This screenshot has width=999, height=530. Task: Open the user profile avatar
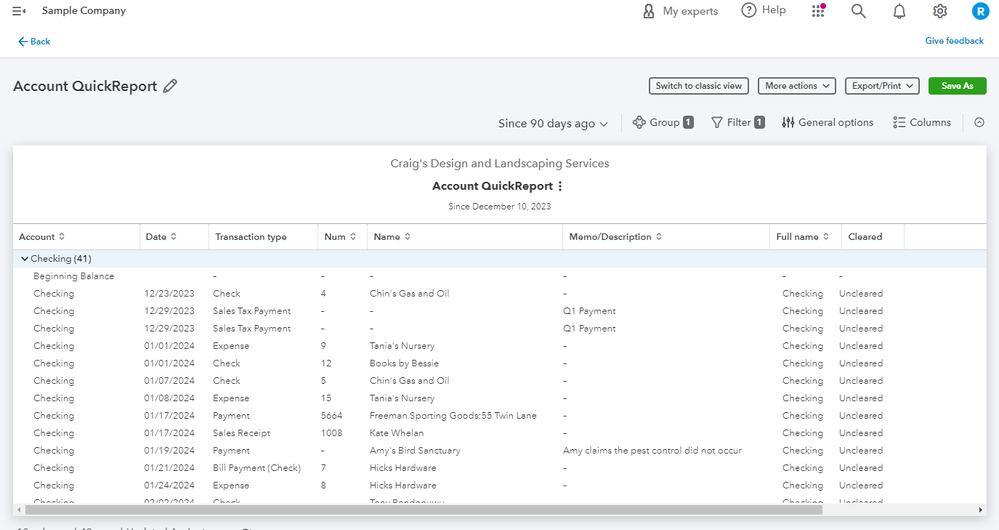980,11
